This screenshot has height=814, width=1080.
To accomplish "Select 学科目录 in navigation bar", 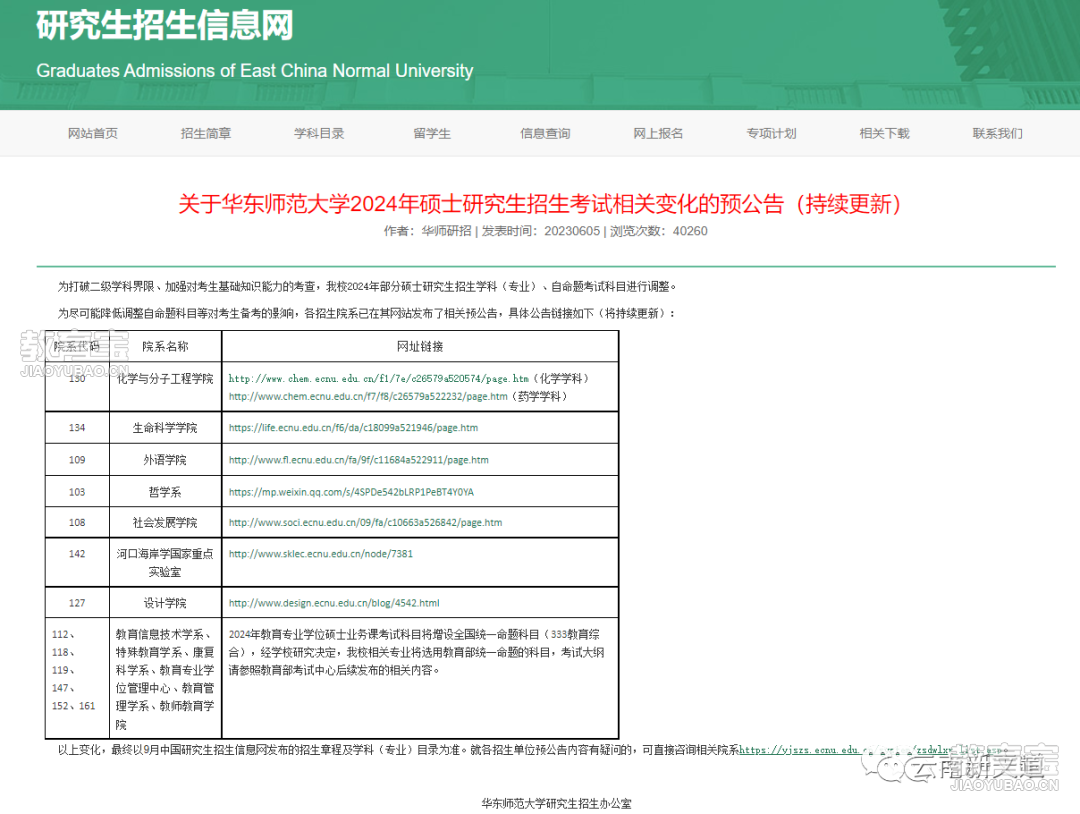I will 319,134.
